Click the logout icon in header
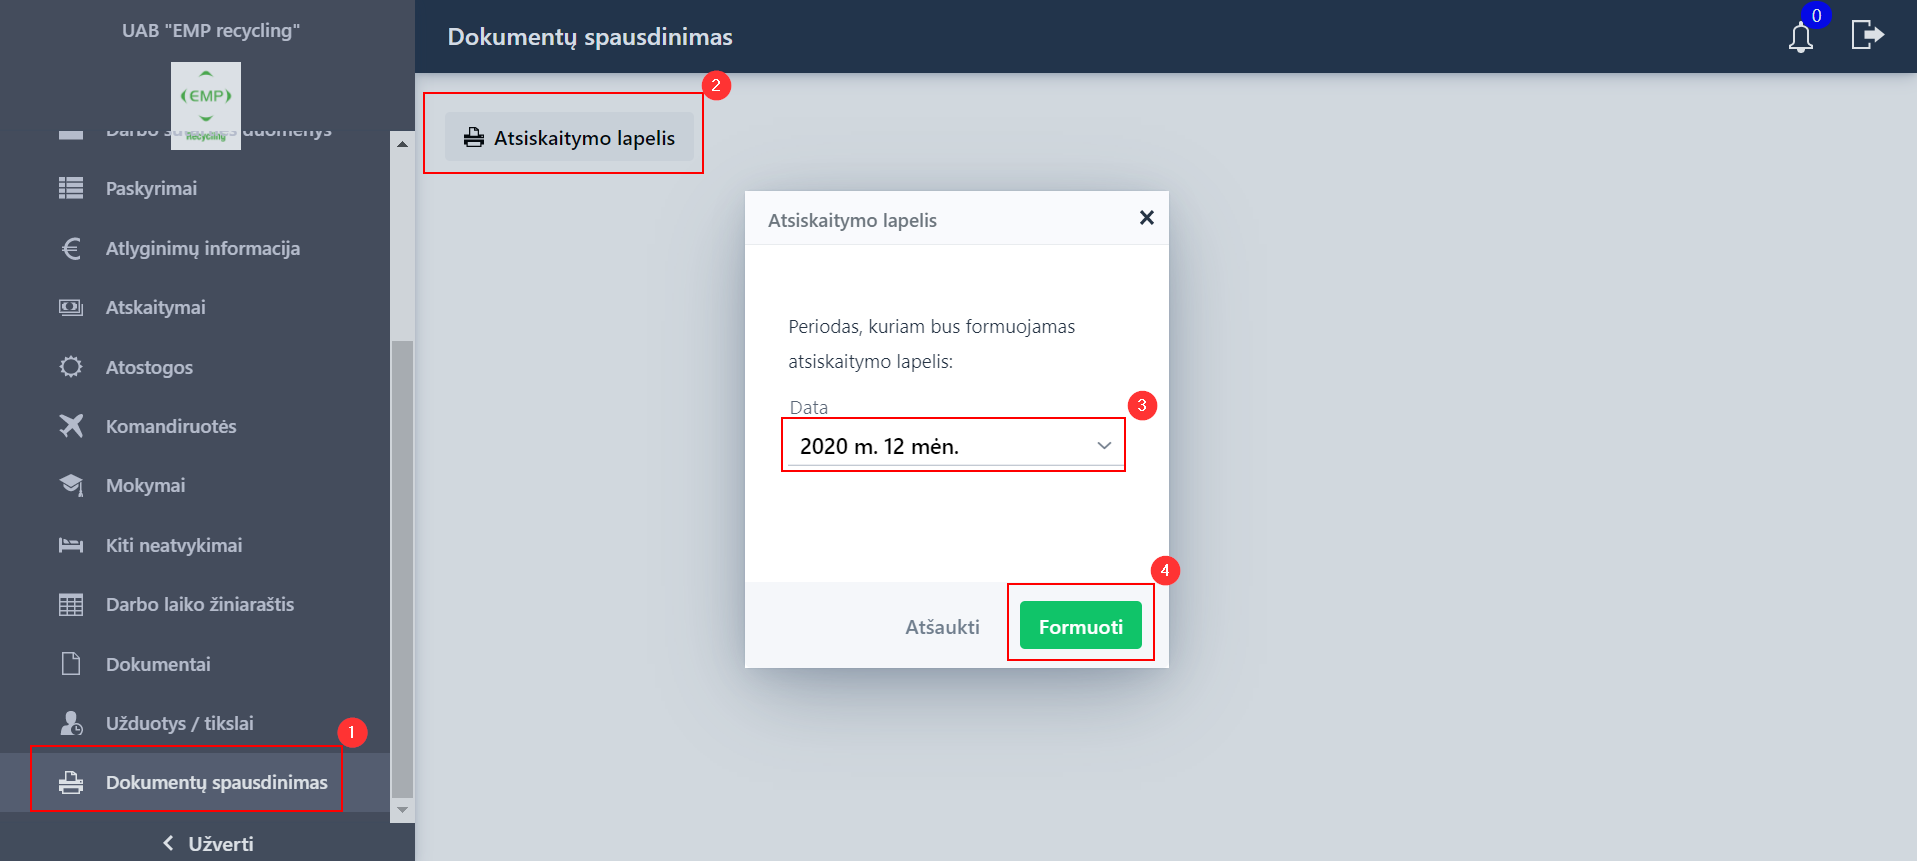Image resolution: width=1917 pixels, height=861 pixels. [1866, 36]
